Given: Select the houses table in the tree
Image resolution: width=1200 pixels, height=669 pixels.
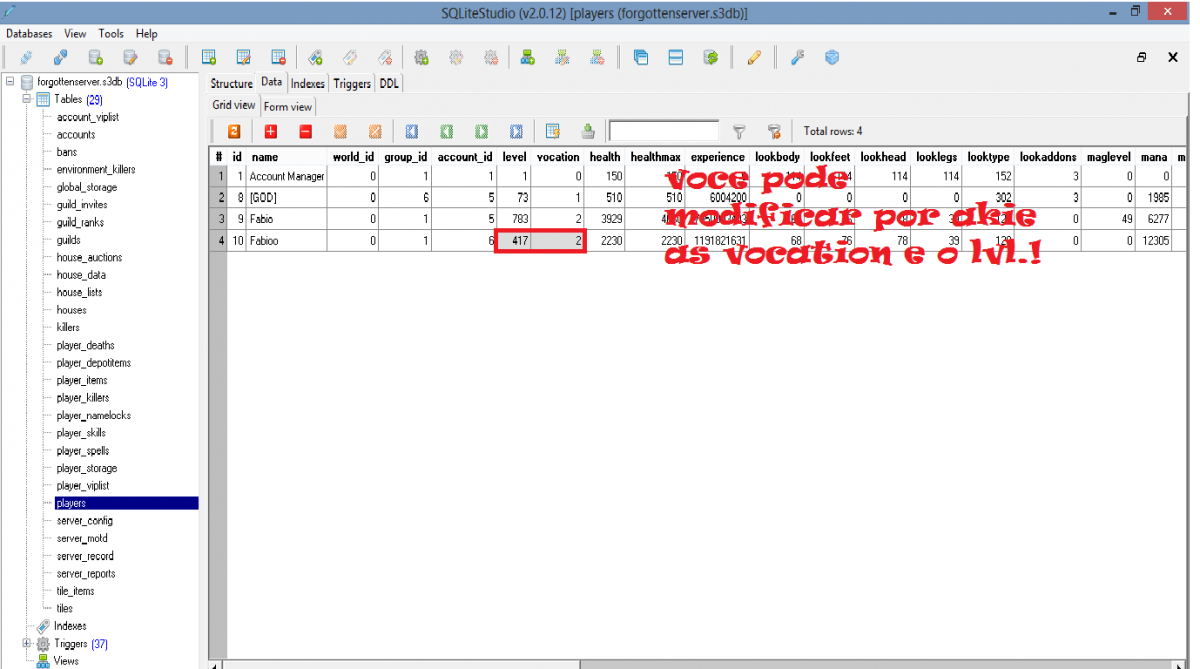Looking at the screenshot, I should coord(72,310).
